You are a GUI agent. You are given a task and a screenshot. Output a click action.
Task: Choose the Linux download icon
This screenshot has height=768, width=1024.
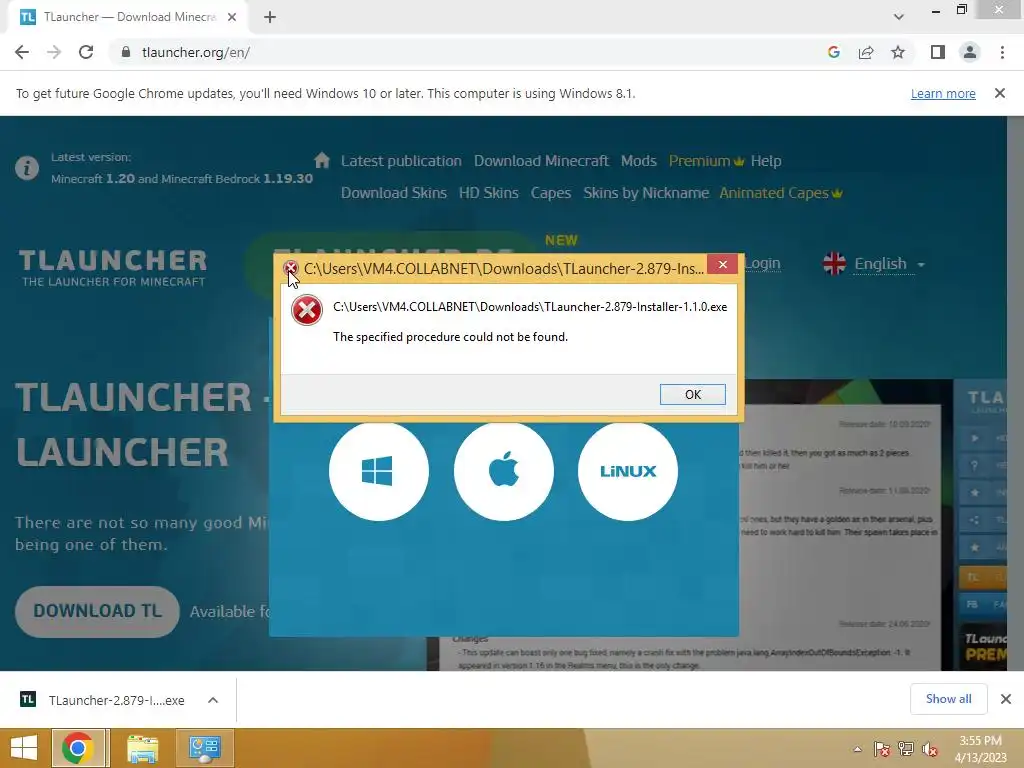coord(628,471)
